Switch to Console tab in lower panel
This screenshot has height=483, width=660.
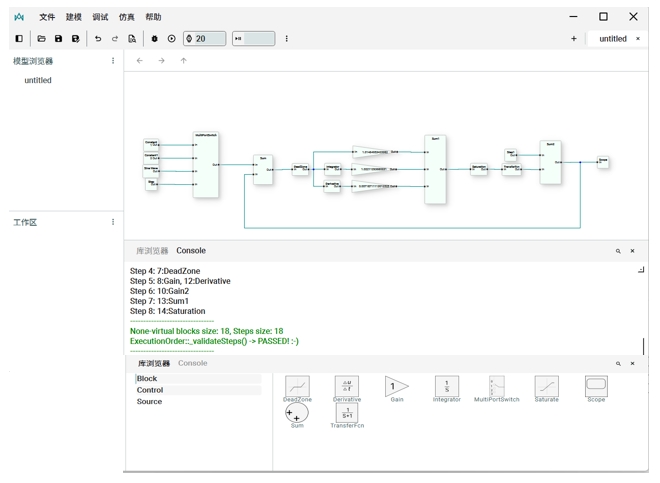193,364
